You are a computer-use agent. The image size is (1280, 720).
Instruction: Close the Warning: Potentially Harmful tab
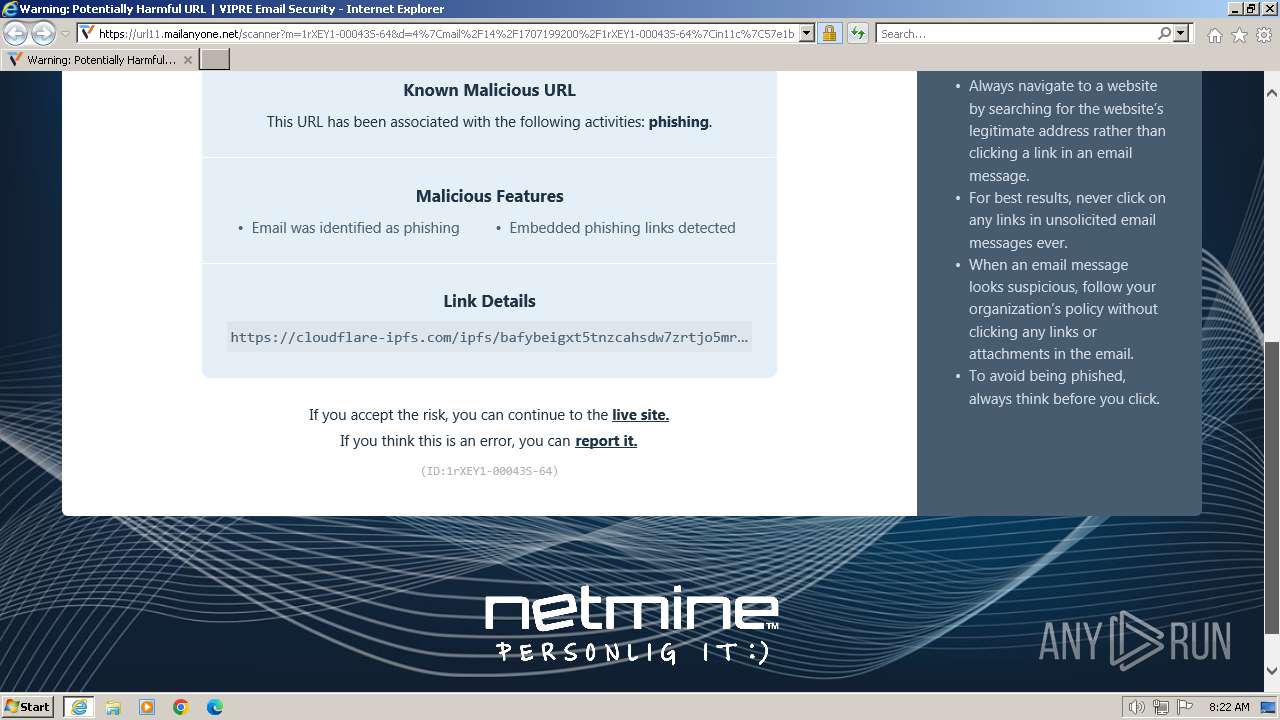tap(187, 60)
